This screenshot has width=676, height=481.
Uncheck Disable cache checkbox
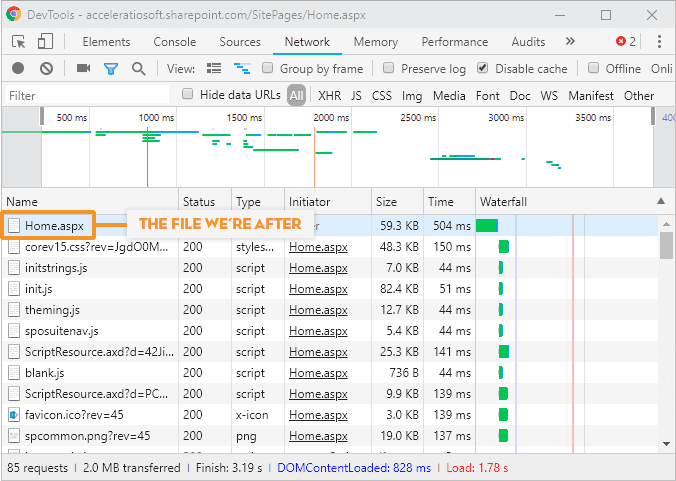[x=482, y=68]
